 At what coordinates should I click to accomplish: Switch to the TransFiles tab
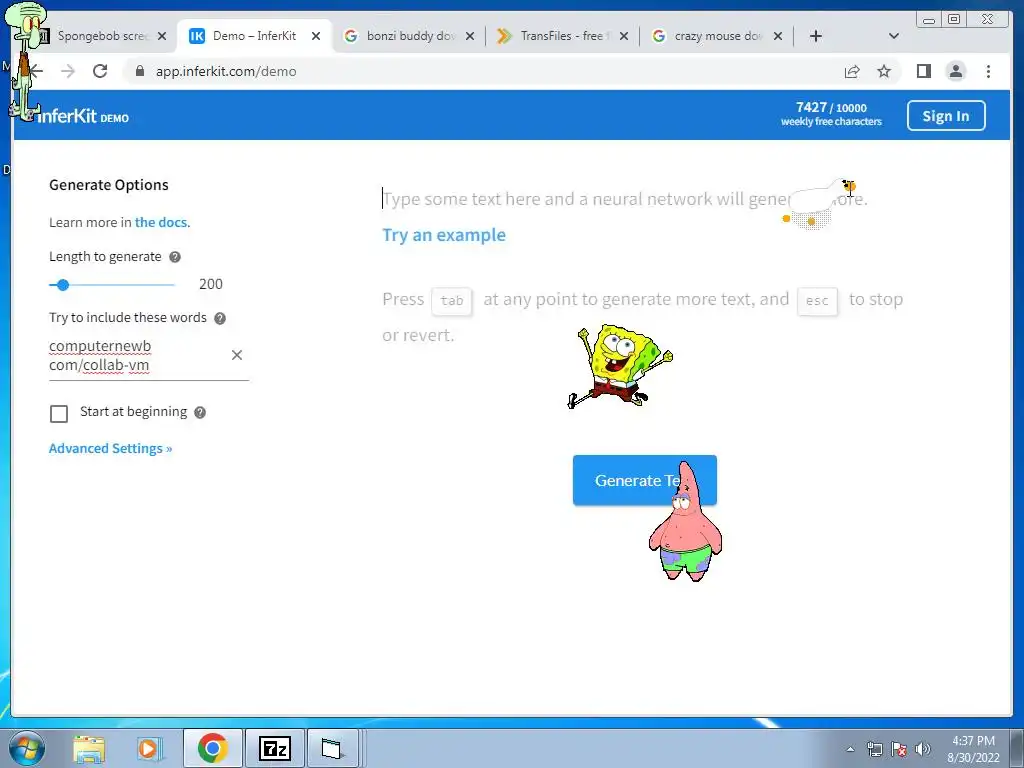[563, 36]
